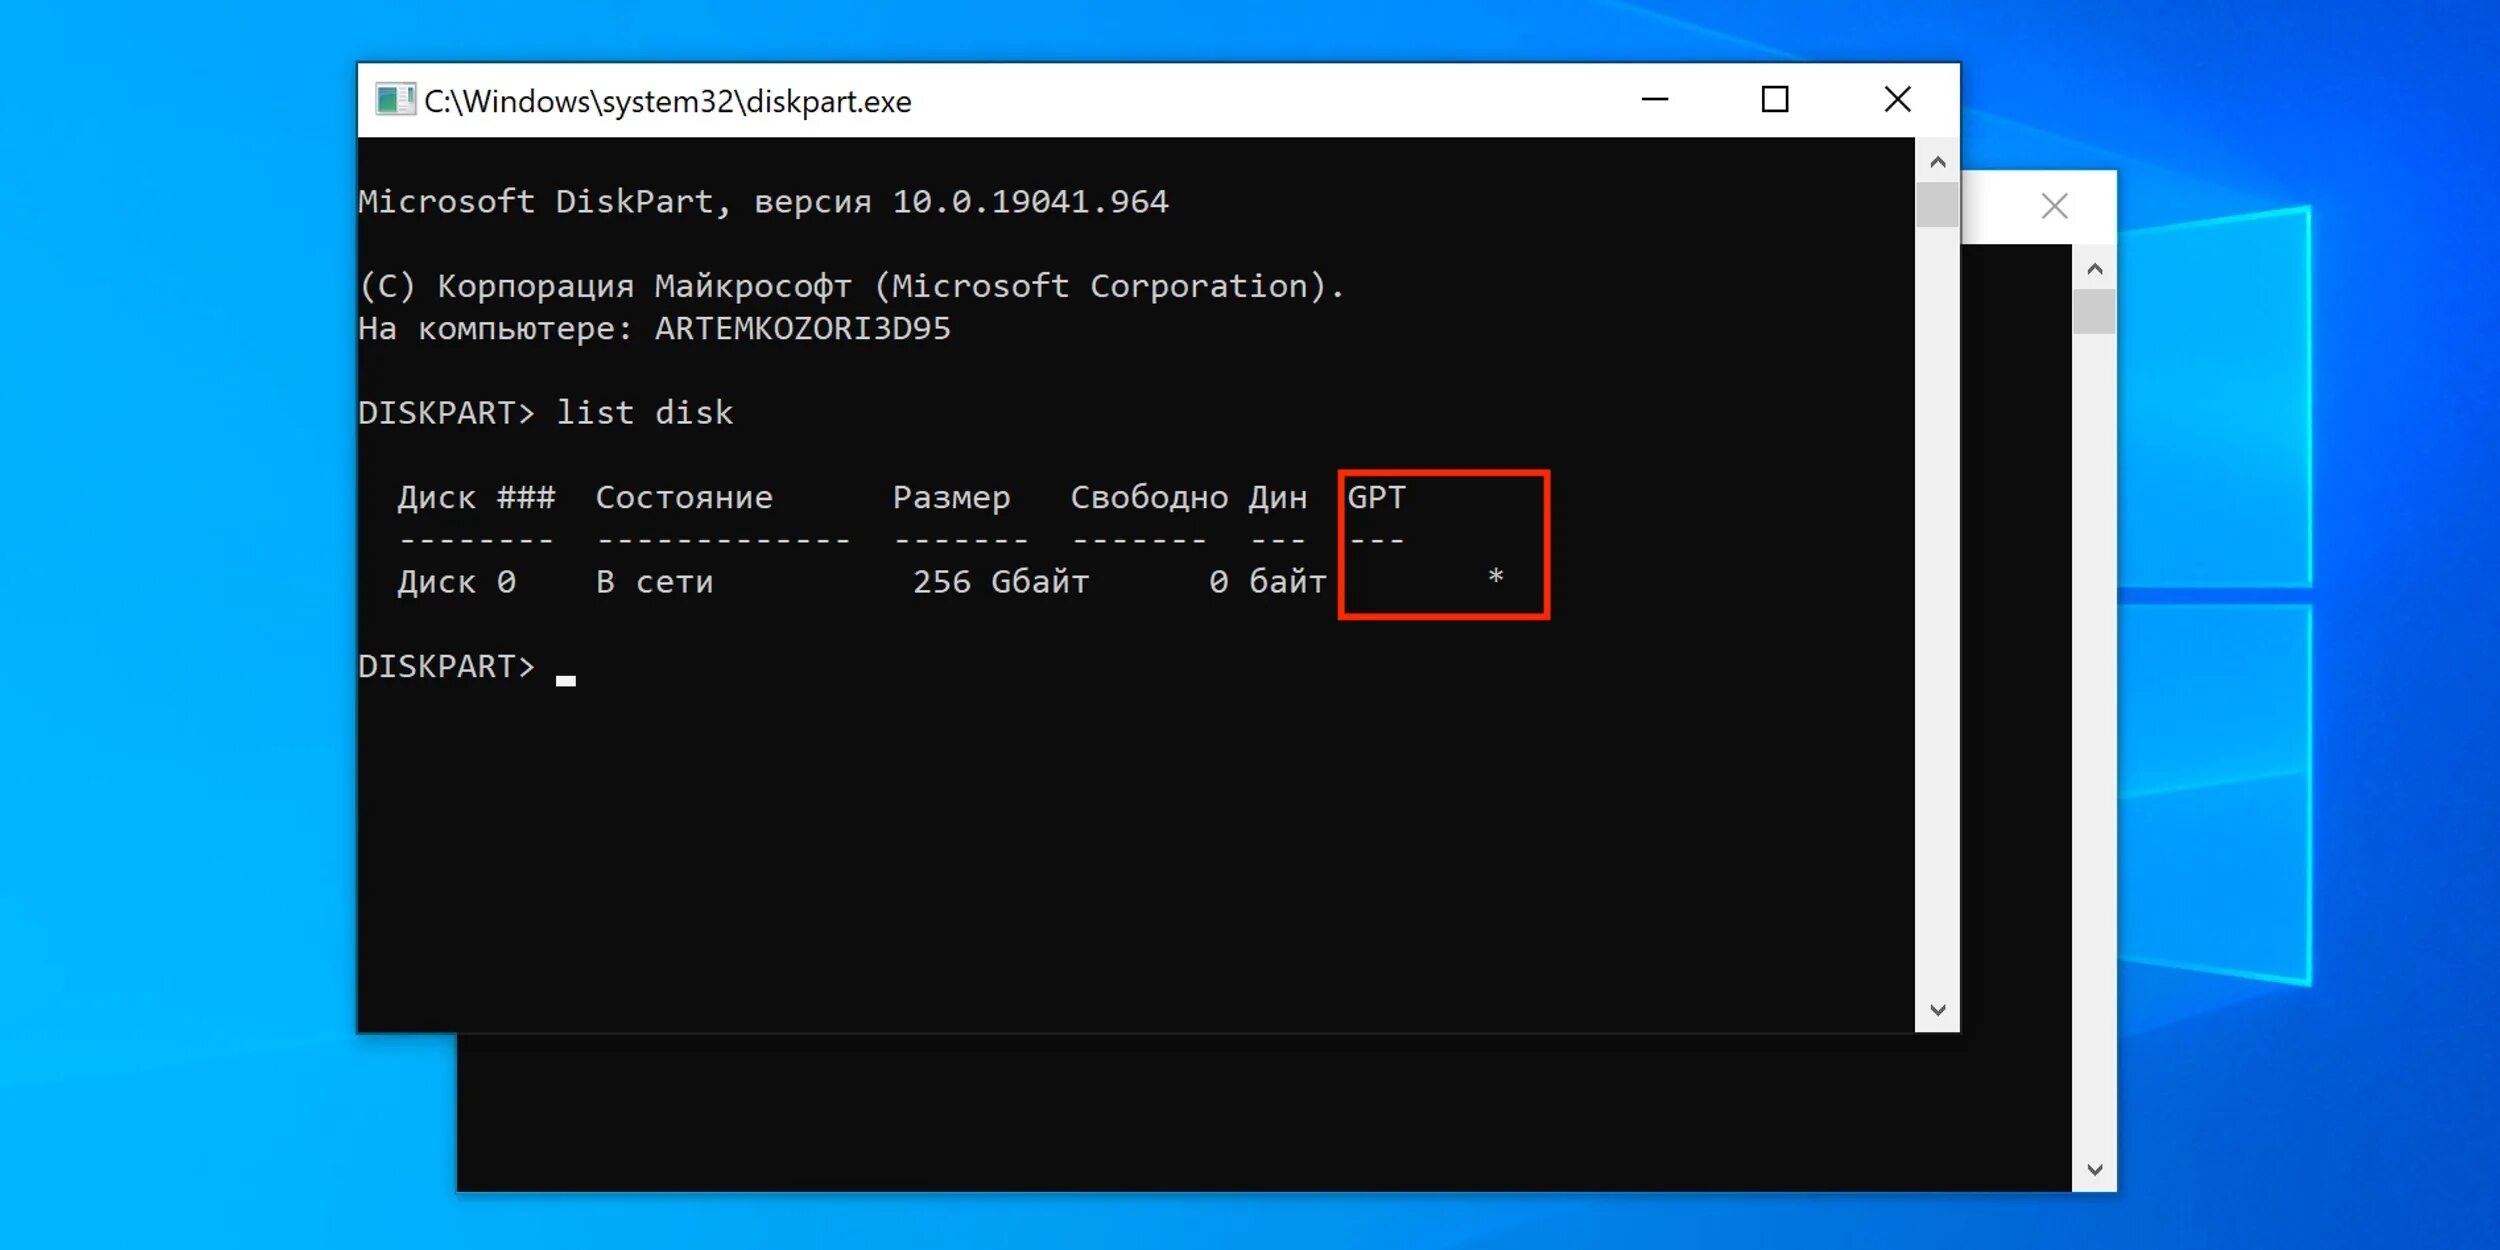Click diskpart scrollbar up arrow
Screen dimensions: 2500x1250
click(1938, 162)
